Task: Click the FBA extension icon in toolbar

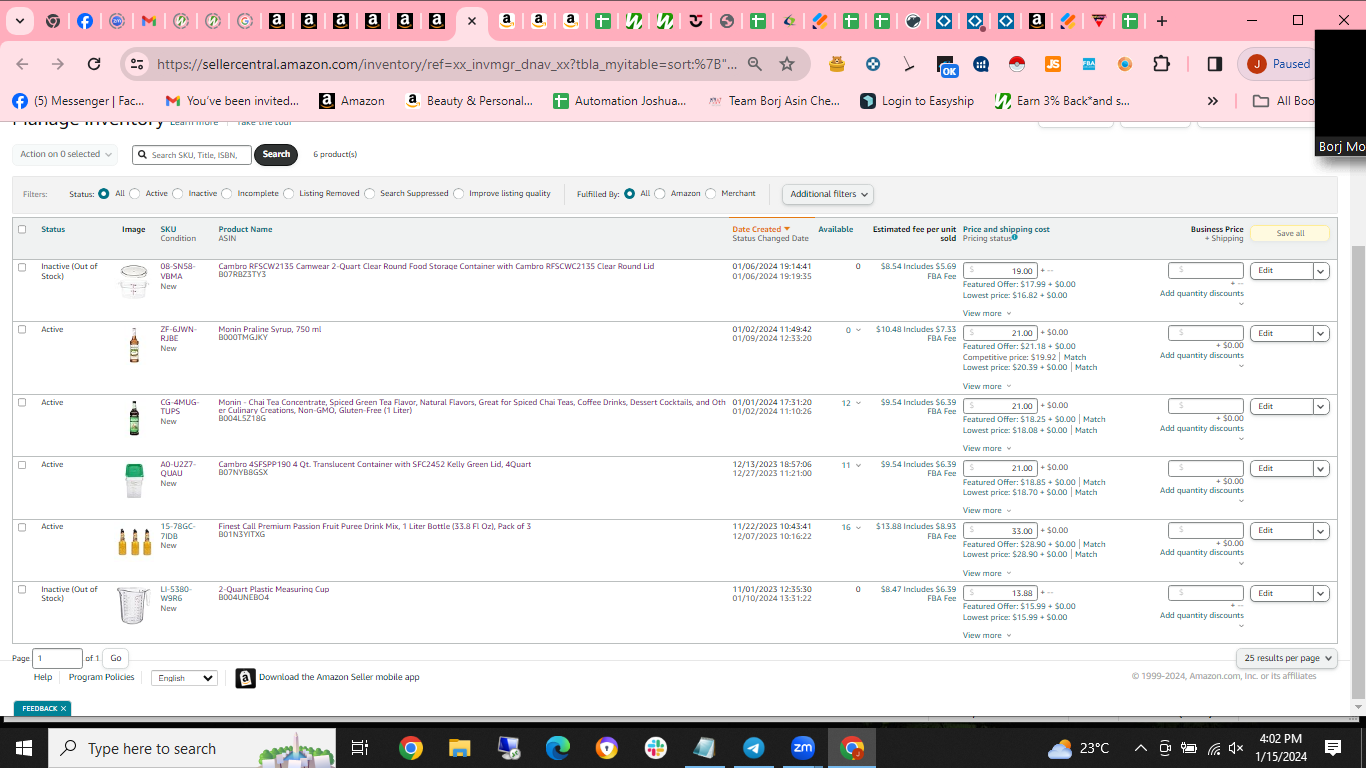Action: [1089, 64]
